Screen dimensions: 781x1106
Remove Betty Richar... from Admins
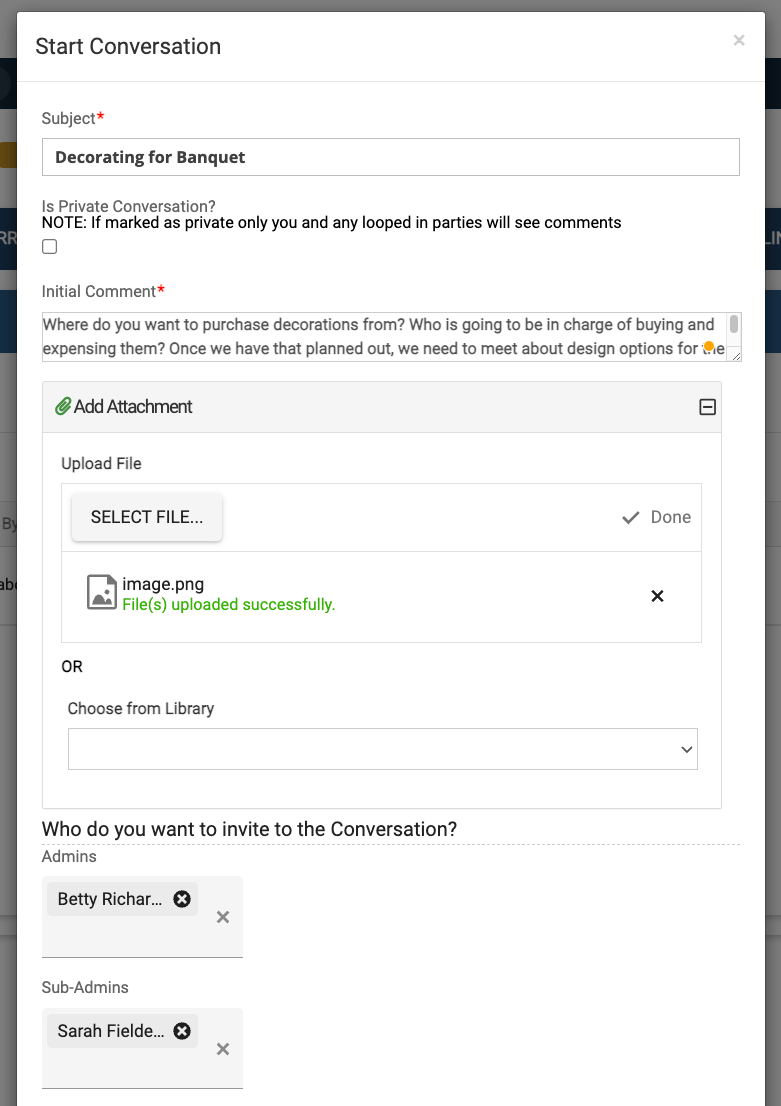coord(182,899)
